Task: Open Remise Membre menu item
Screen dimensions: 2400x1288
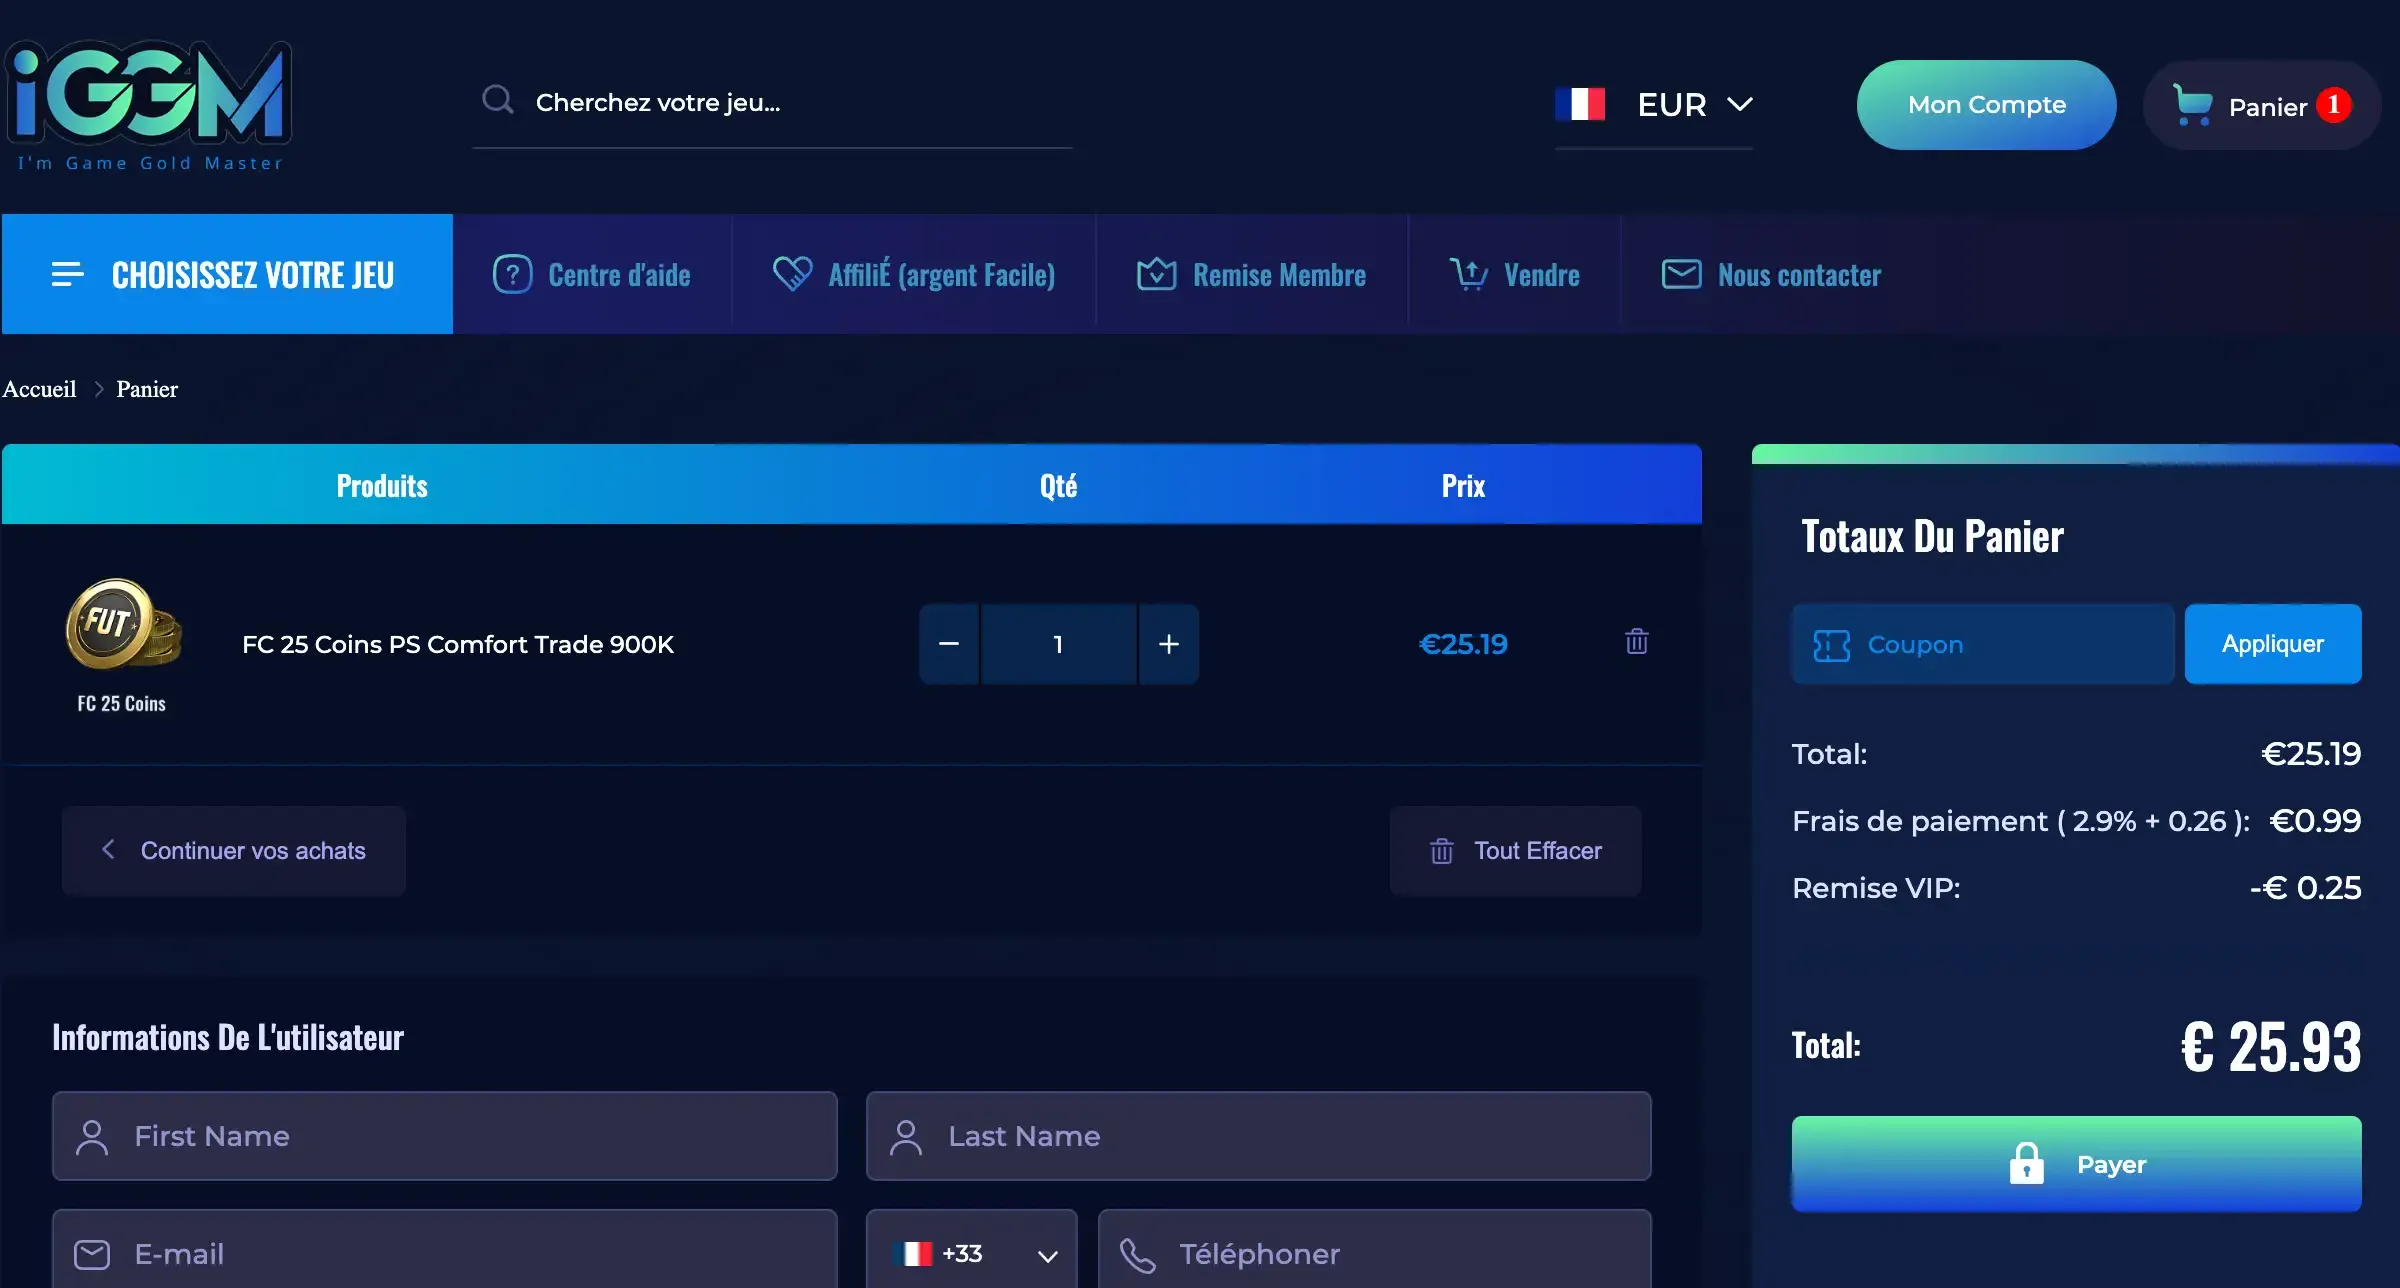Action: point(1252,274)
